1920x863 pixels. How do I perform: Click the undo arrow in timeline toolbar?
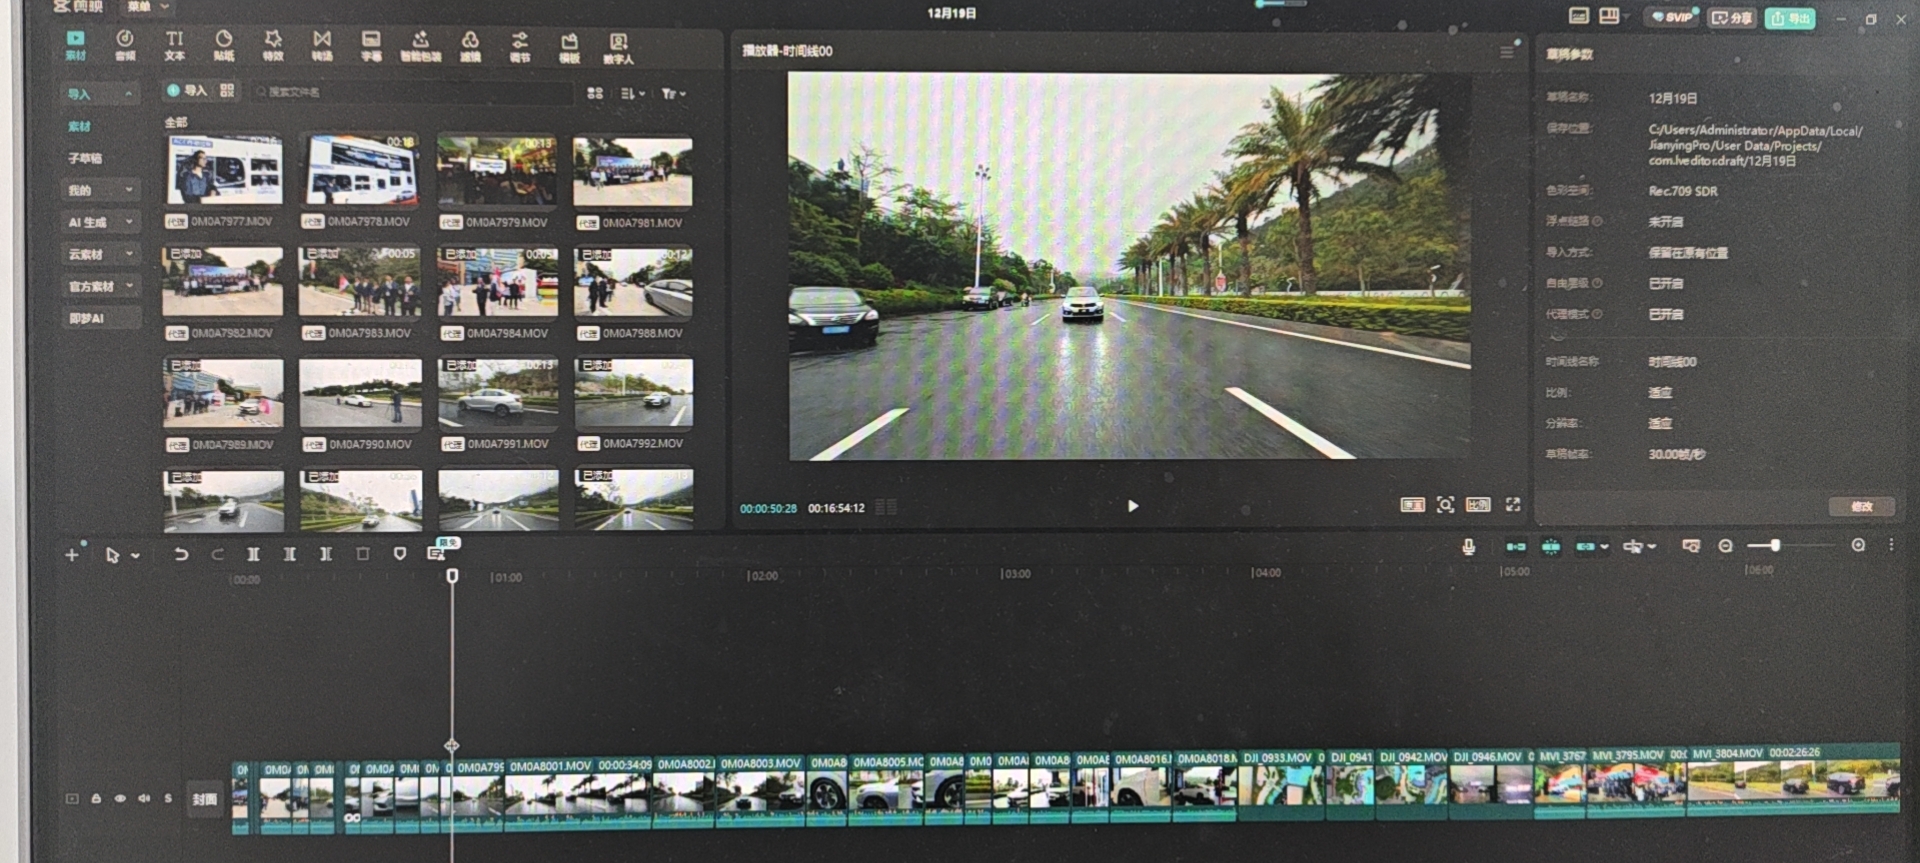tap(181, 554)
